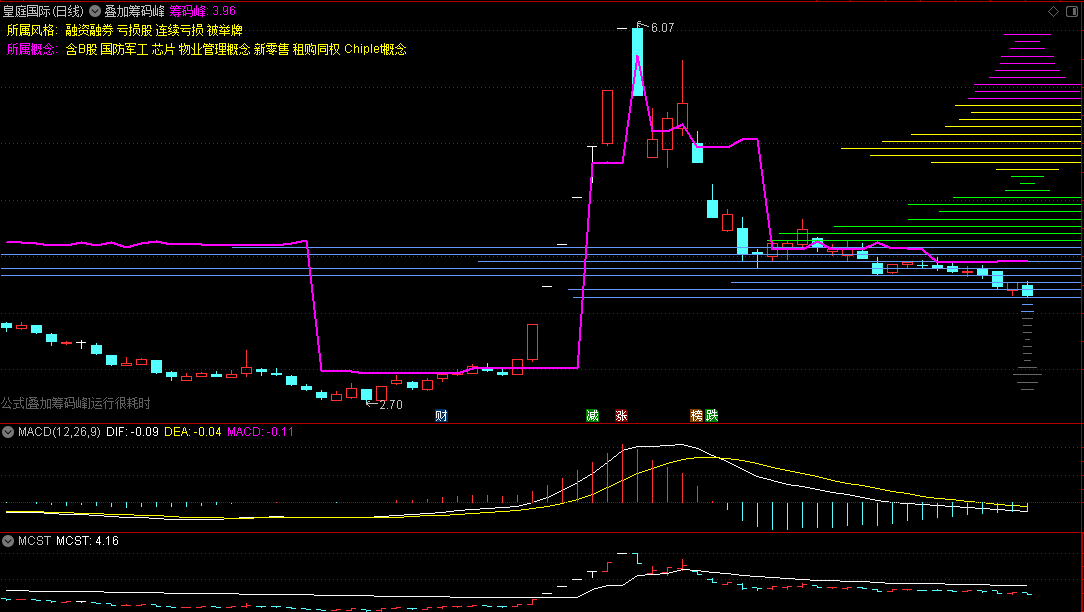Select the 物业管理概念 concept tag
Image resolution: width=1084 pixels, height=612 pixels.
coord(214,49)
